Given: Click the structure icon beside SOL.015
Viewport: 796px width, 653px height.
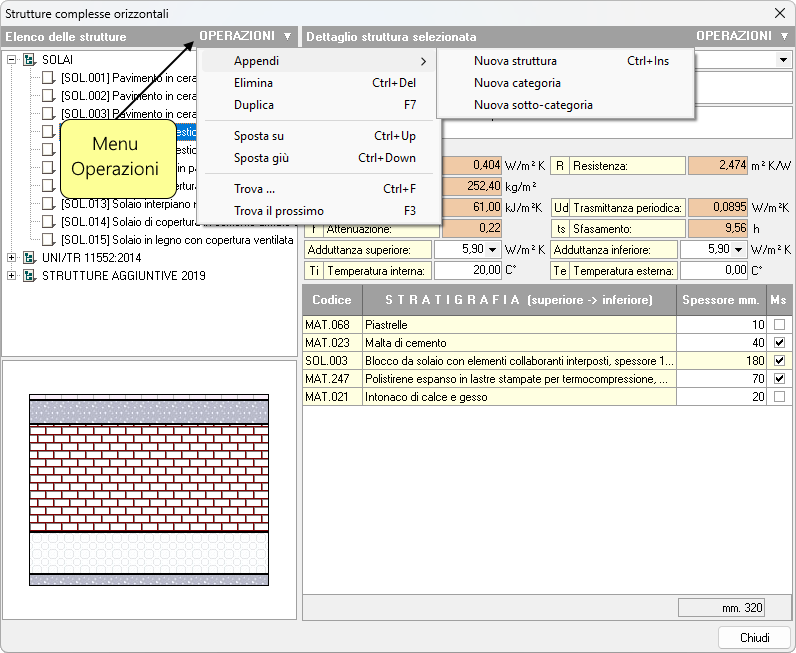Looking at the screenshot, I should point(48,240).
